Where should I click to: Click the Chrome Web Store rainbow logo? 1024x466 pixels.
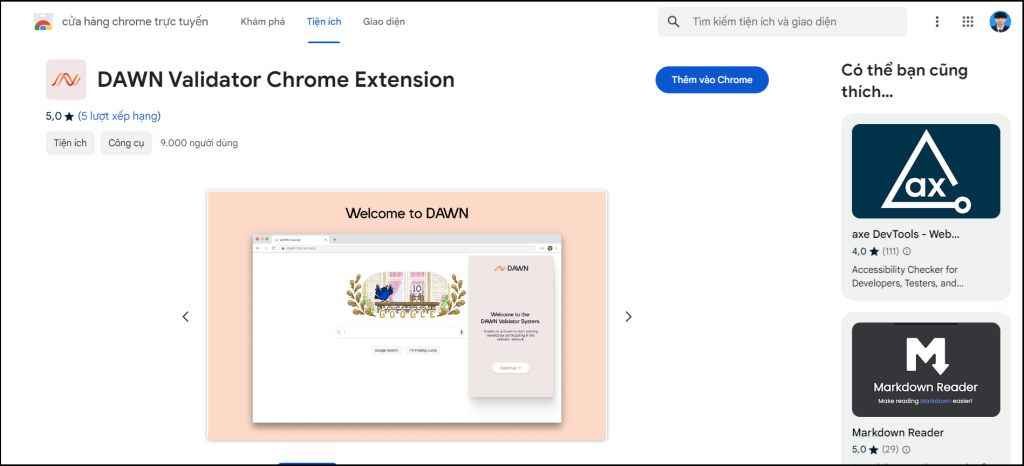pyautogui.click(x=43, y=22)
